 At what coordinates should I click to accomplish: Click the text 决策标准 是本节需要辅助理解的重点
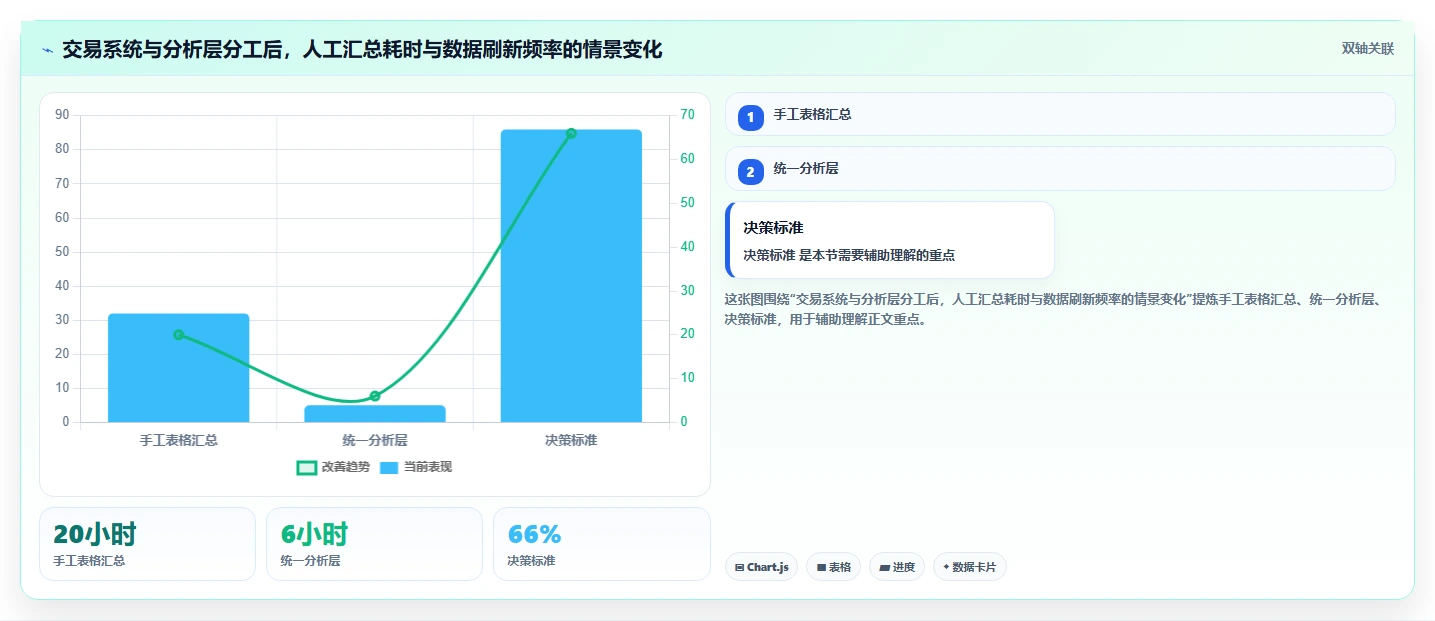click(849, 255)
